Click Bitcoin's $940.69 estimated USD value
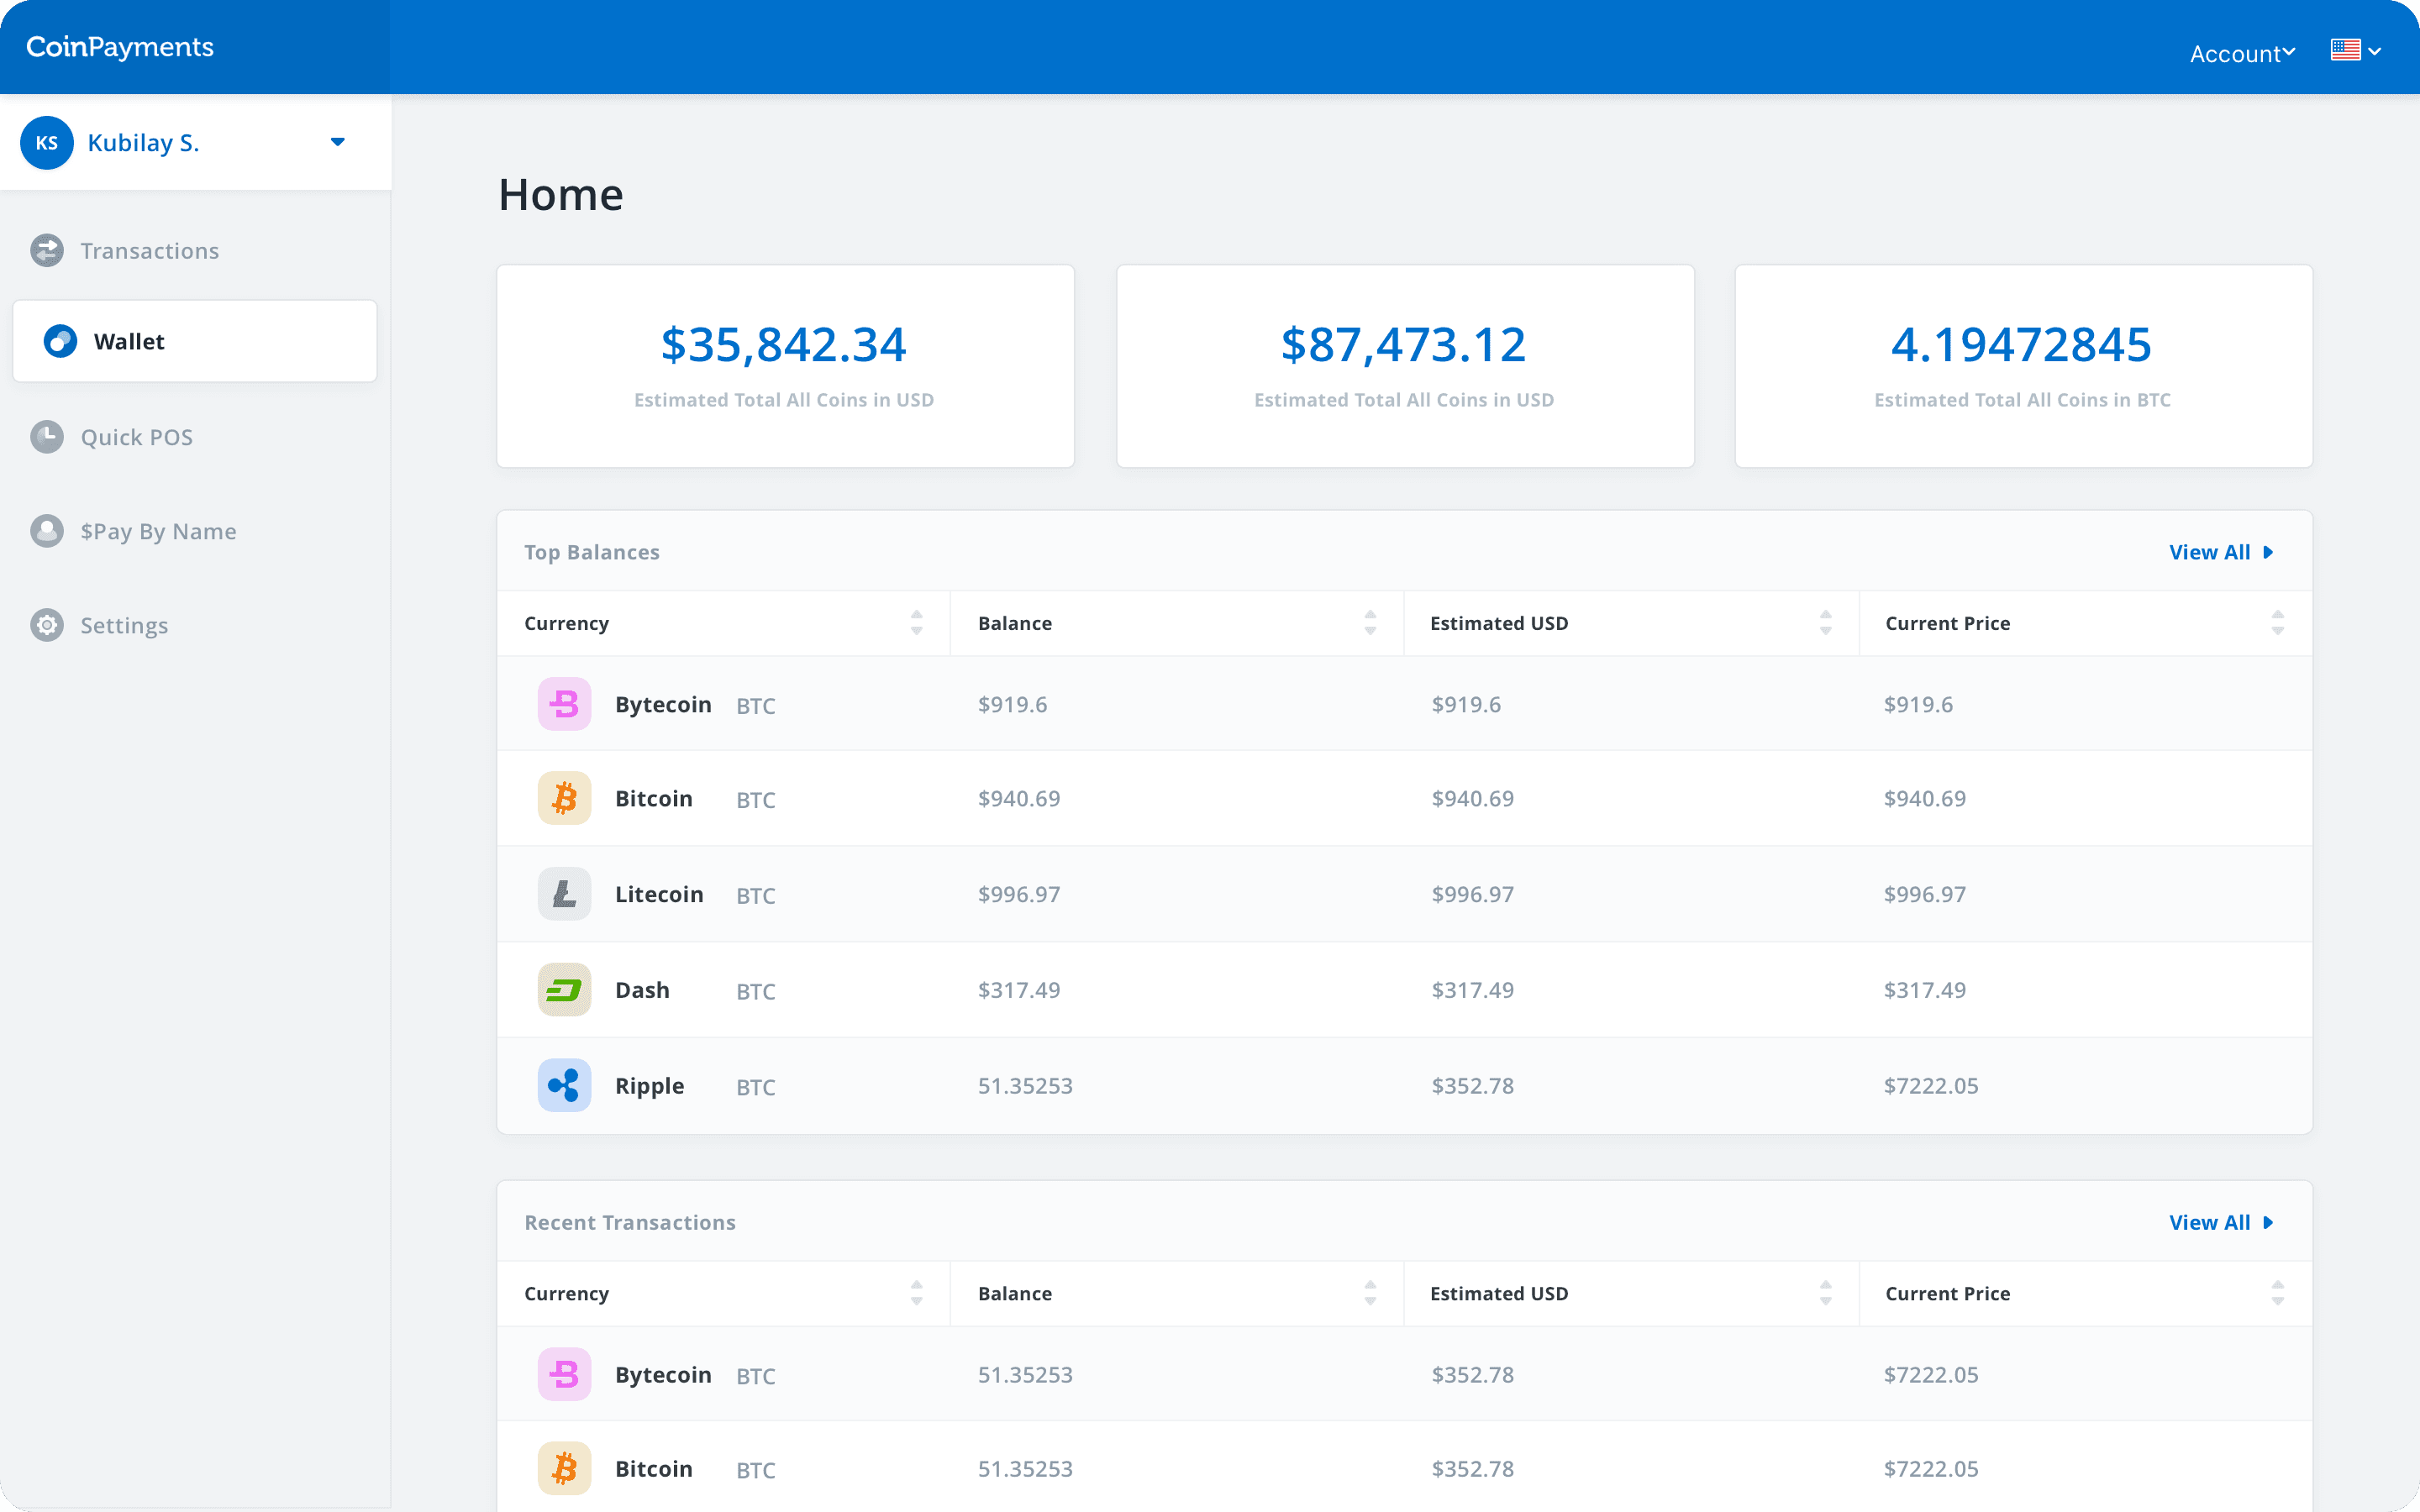The width and height of the screenshot is (2420, 1512). (1472, 798)
